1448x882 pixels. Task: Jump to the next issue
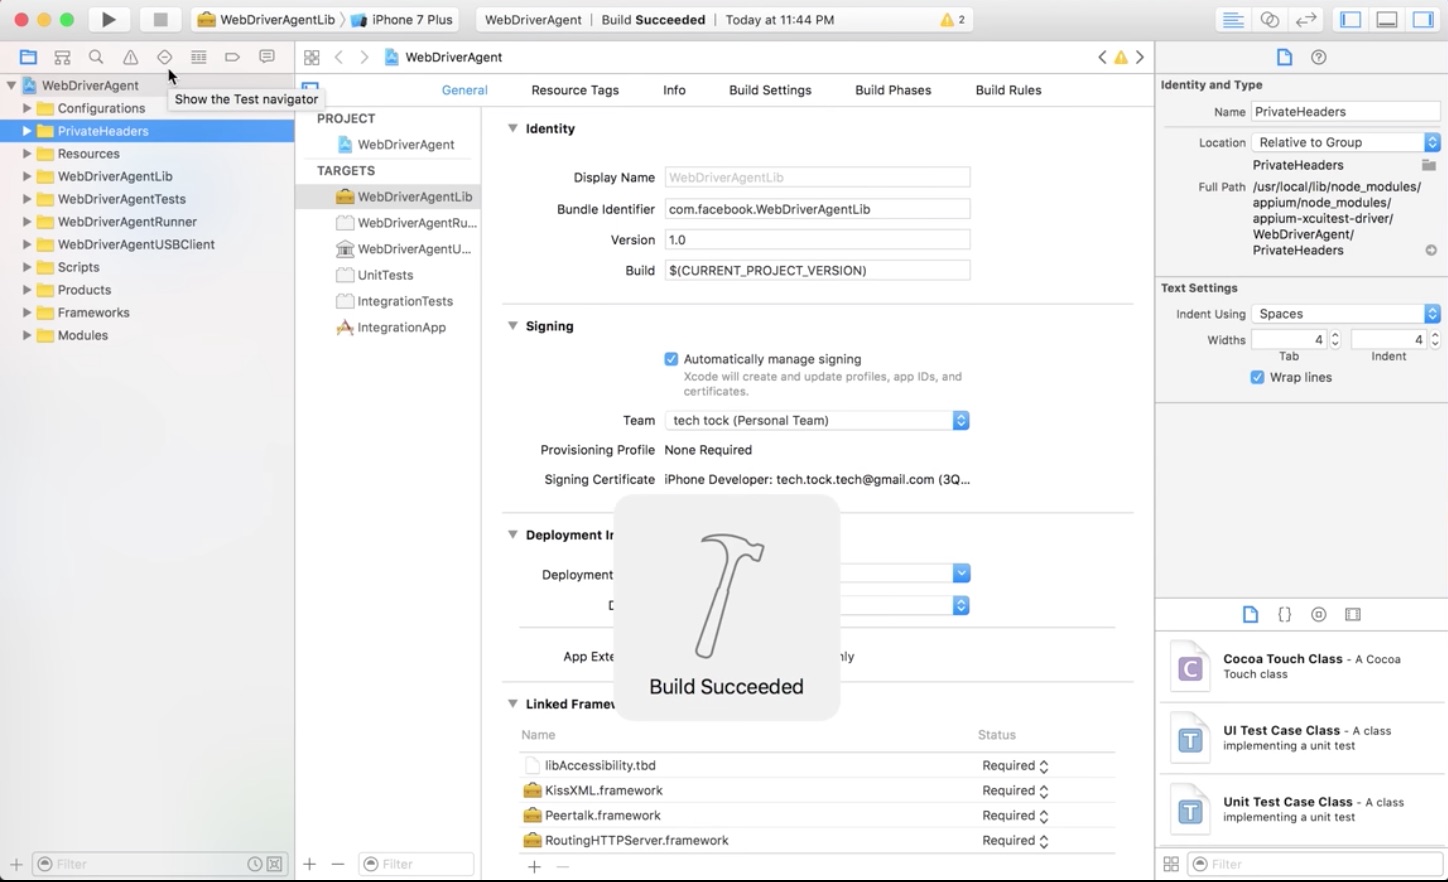[x=1139, y=57]
